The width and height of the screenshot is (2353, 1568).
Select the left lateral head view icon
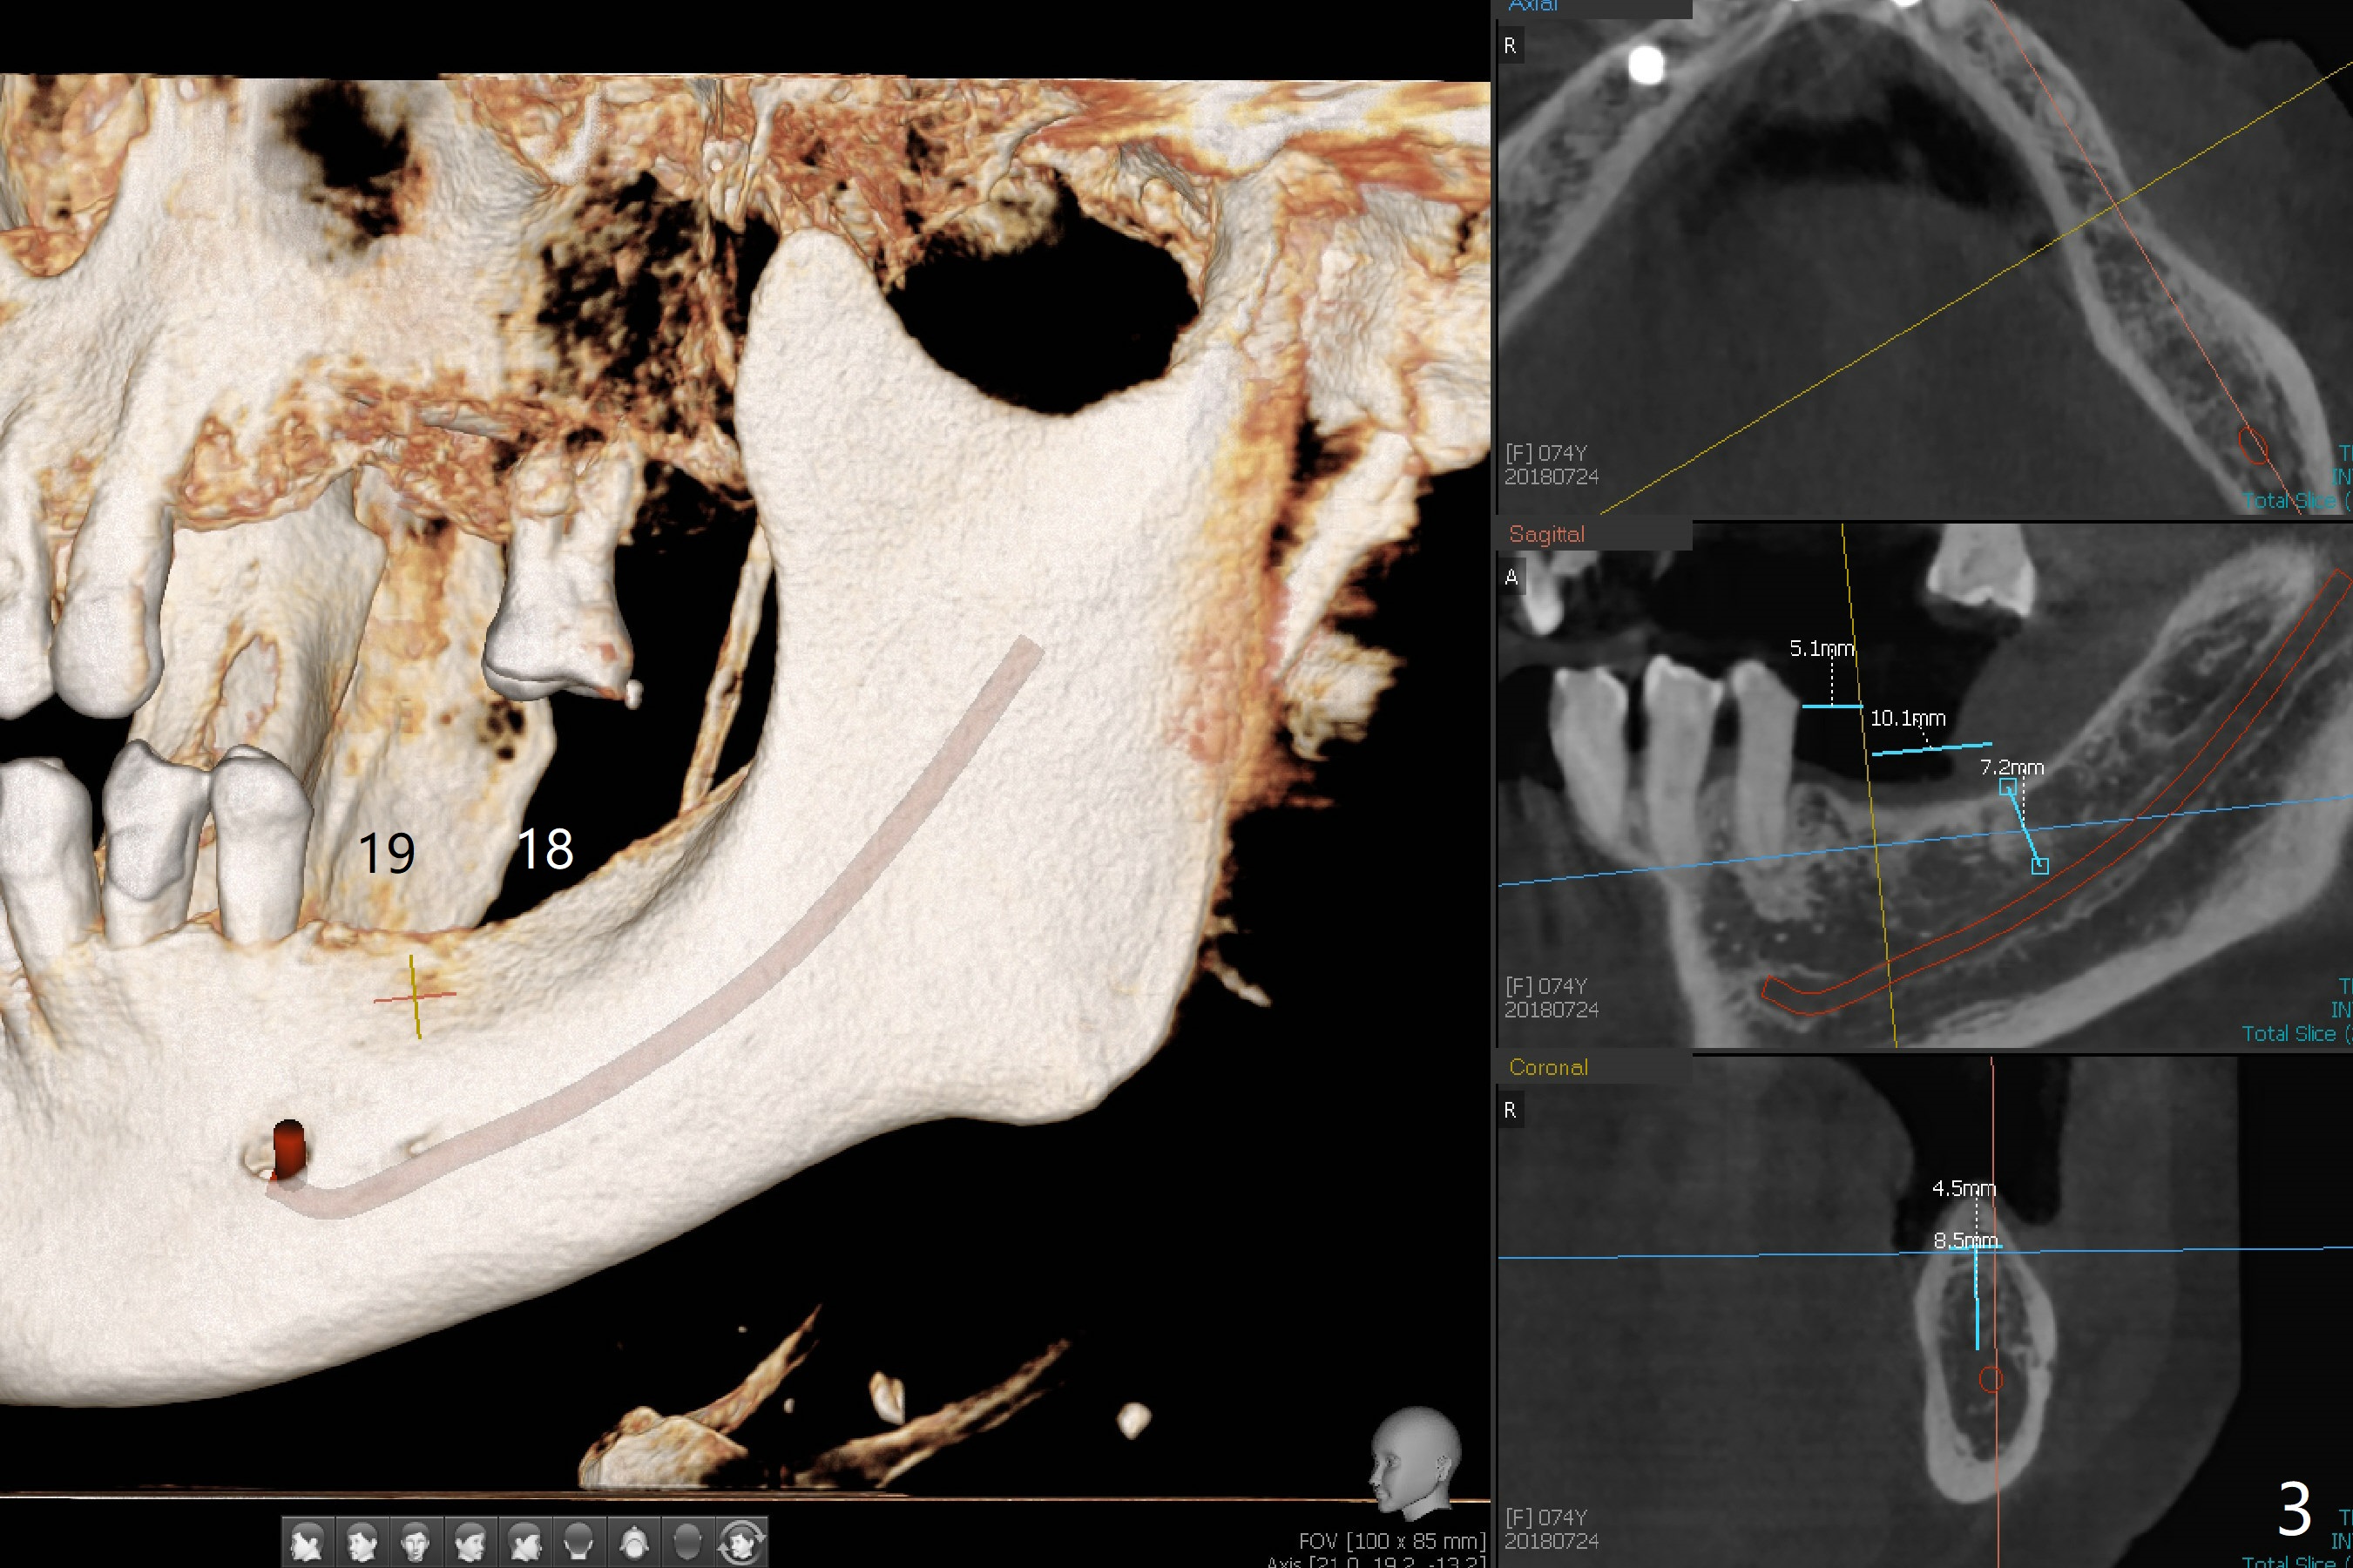coord(525,1543)
